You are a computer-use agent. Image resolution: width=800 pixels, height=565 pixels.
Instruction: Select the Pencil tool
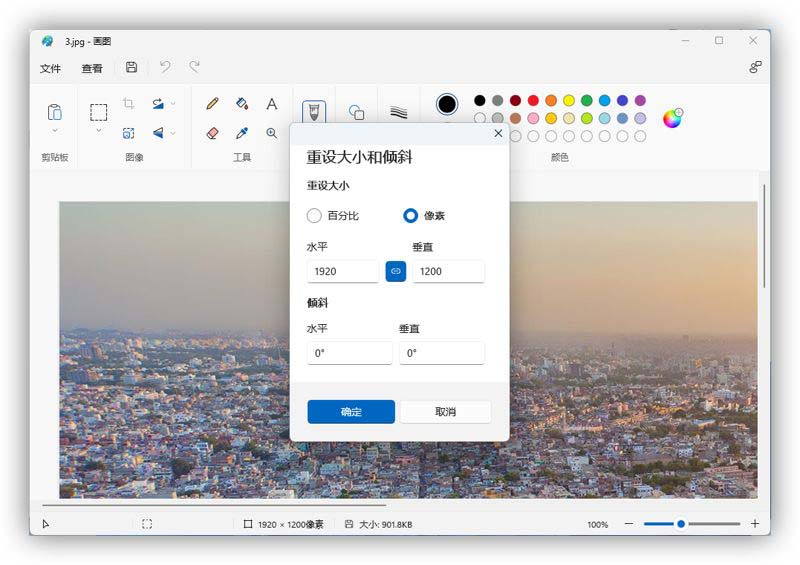[212, 103]
